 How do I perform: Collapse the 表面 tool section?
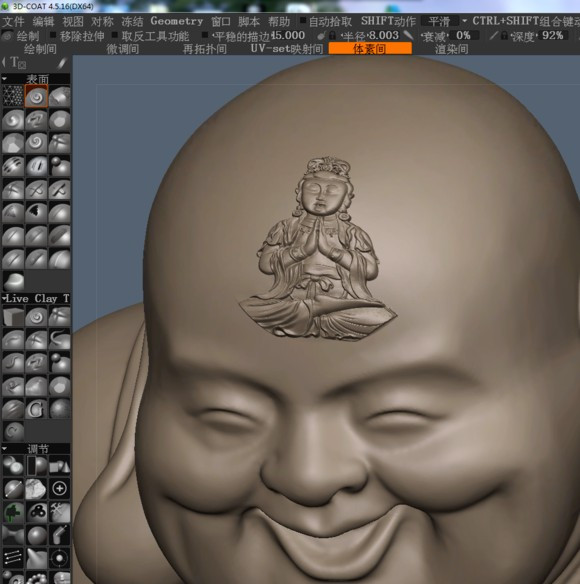click(x=5, y=79)
